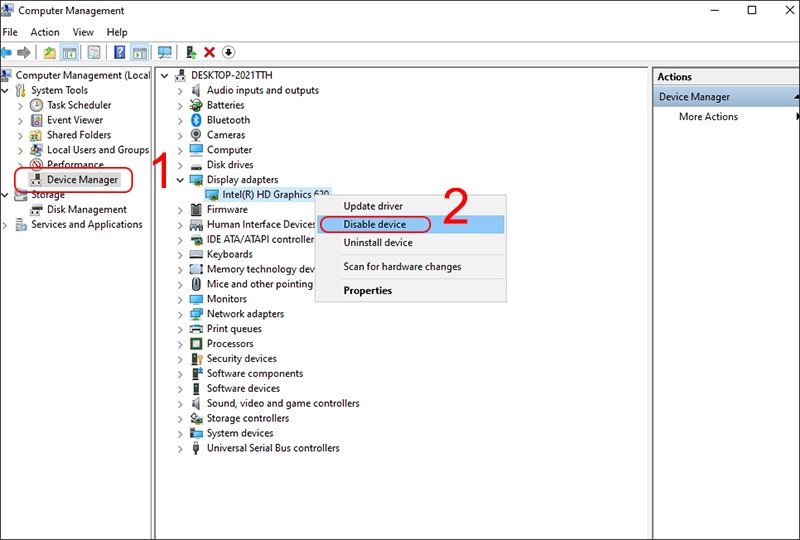Open the File menu

tap(10, 32)
